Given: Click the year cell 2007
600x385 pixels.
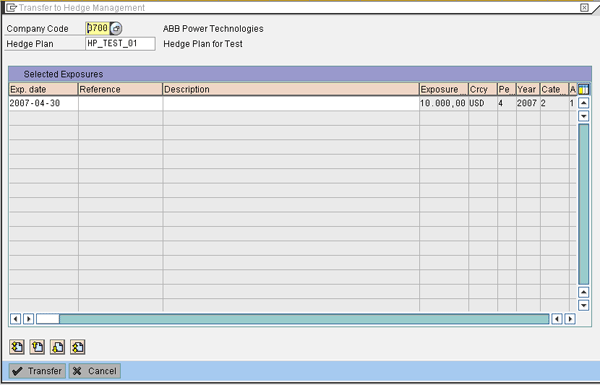Looking at the screenshot, I should 528,103.
